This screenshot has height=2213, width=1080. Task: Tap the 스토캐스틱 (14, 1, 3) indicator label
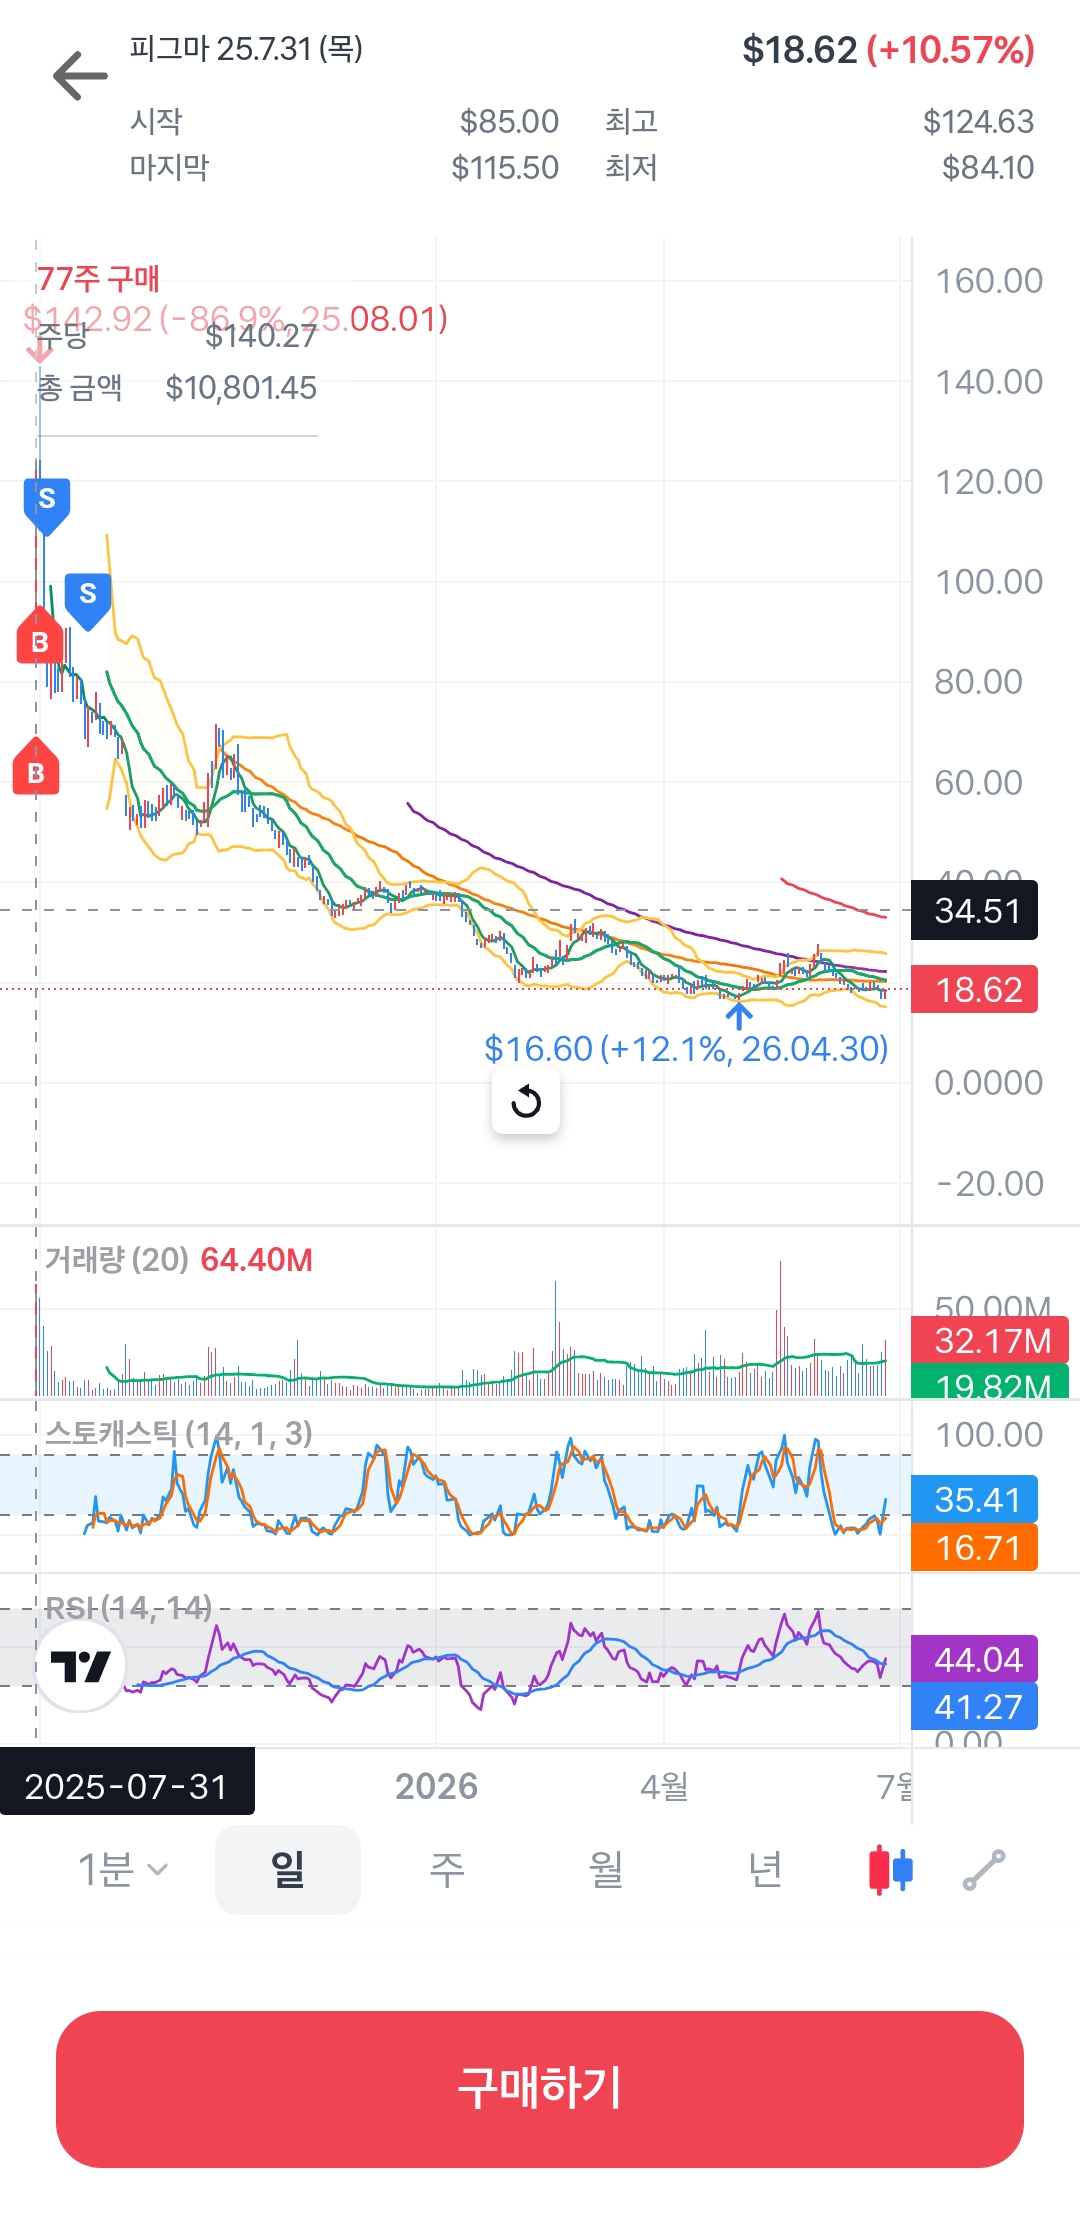(179, 1433)
